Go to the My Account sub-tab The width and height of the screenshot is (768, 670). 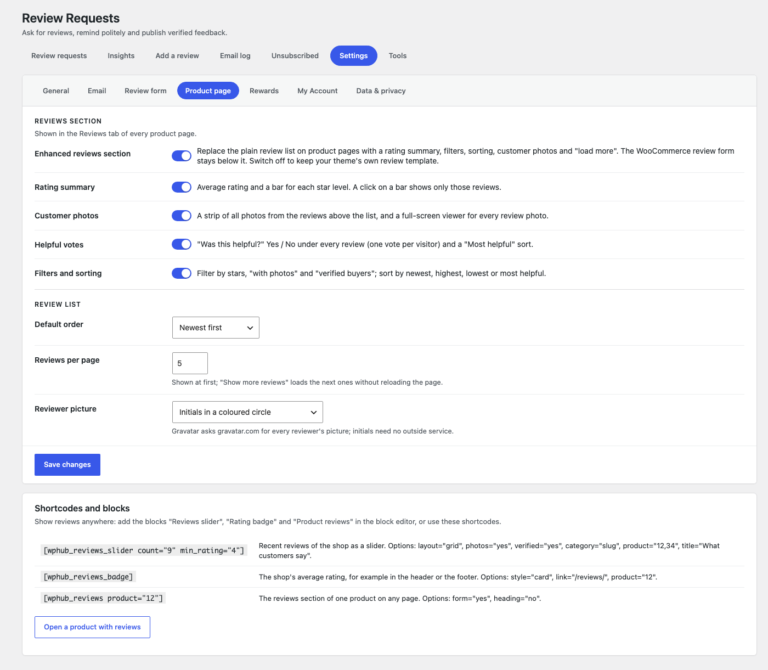[317, 91]
